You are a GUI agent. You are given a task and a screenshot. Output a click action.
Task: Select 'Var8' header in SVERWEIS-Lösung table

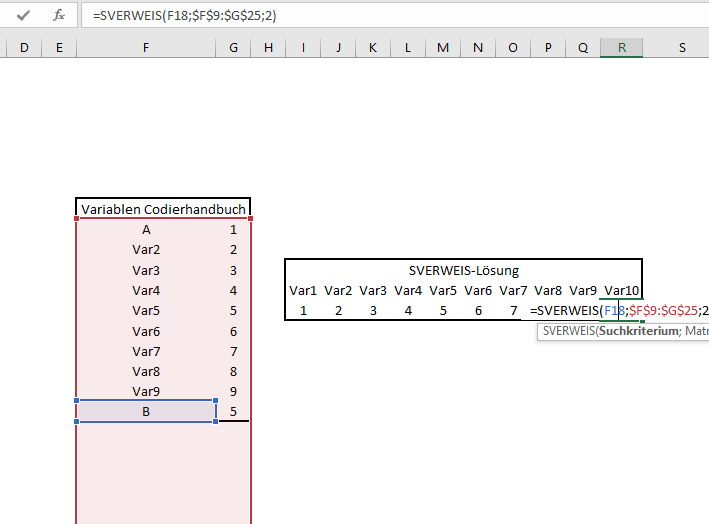coord(548,290)
